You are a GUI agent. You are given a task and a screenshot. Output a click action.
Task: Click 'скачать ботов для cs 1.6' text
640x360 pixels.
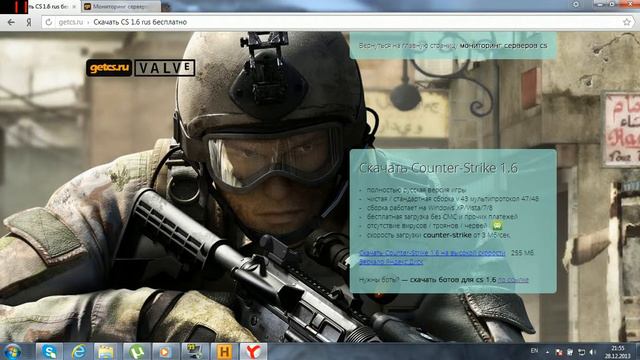[x=453, y=280]
